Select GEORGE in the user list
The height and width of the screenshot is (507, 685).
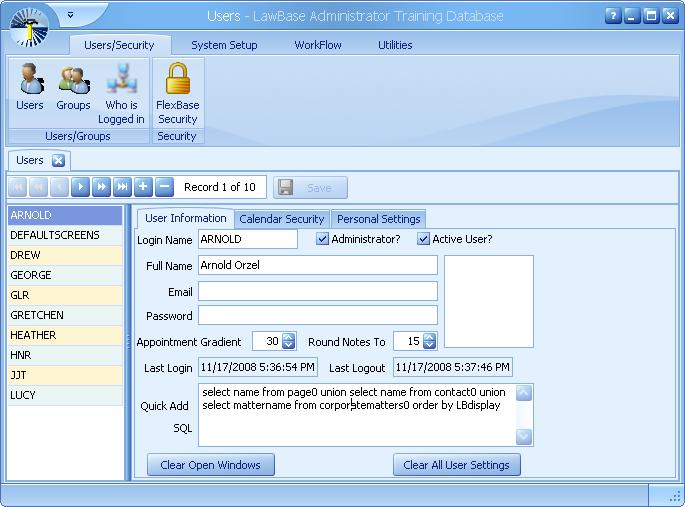pos(65,276)
